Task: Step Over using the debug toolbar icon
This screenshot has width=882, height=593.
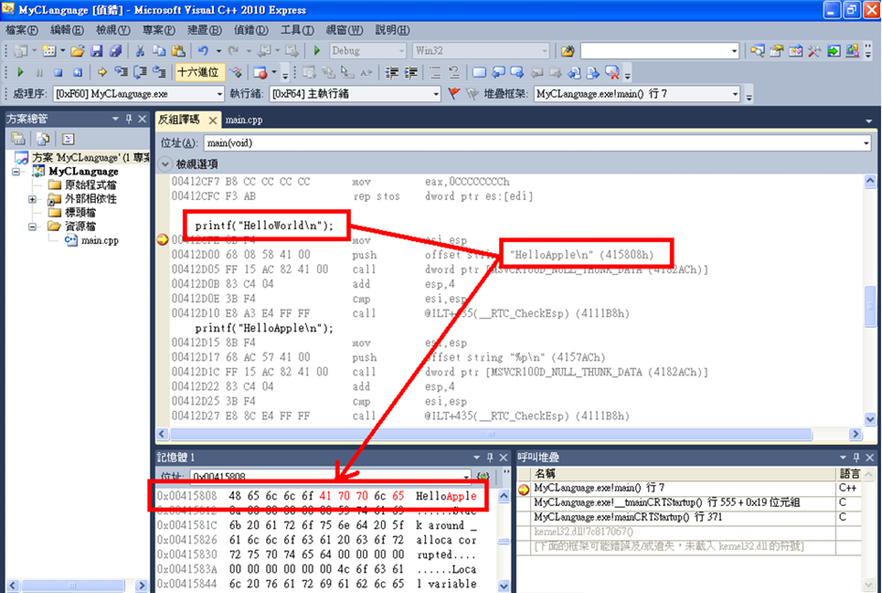Action: click(140, 73)
